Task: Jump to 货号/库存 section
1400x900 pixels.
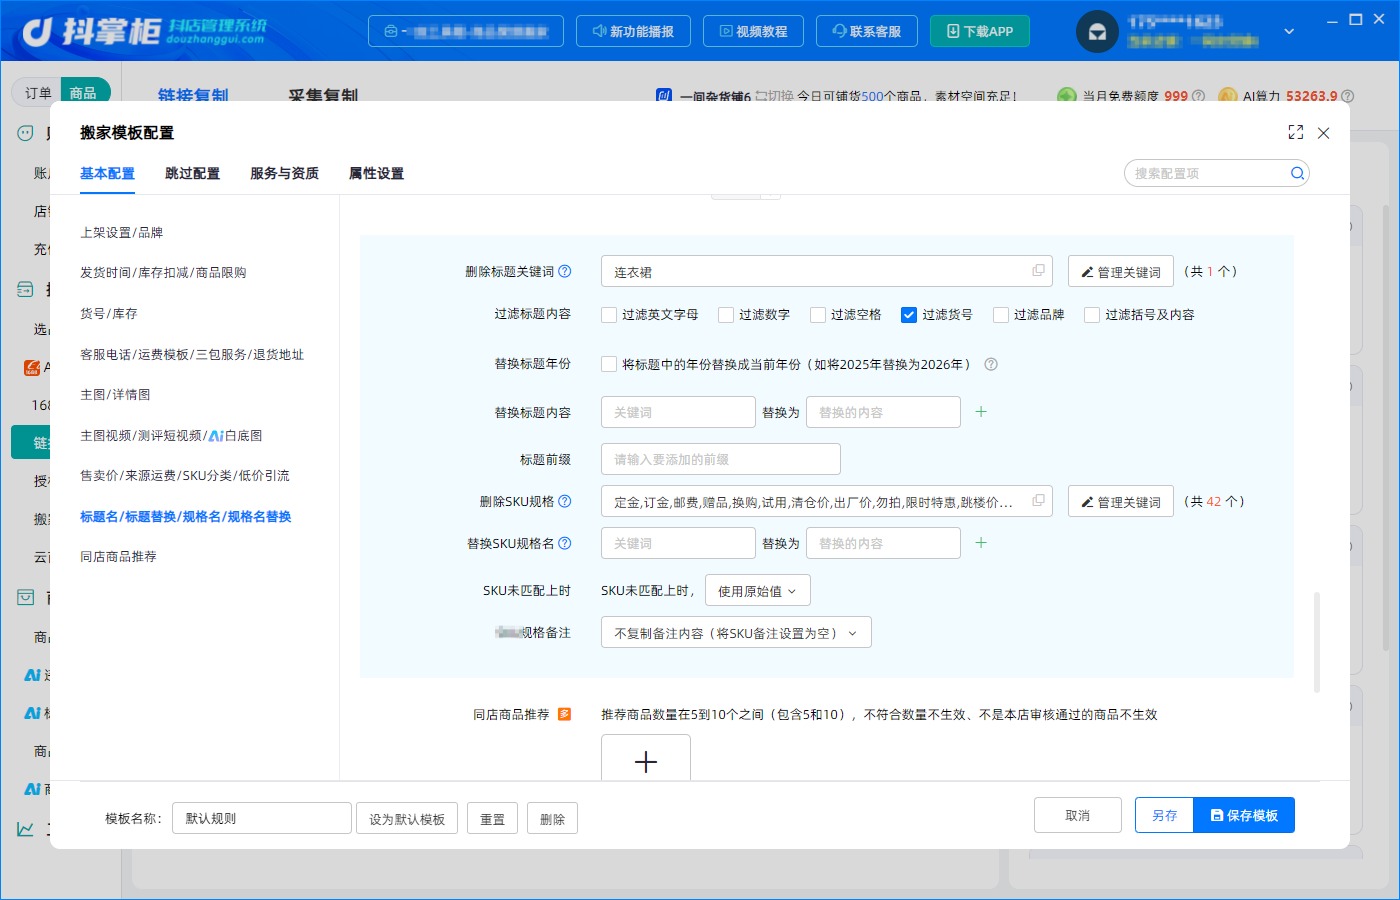Action: pos(108,313)
